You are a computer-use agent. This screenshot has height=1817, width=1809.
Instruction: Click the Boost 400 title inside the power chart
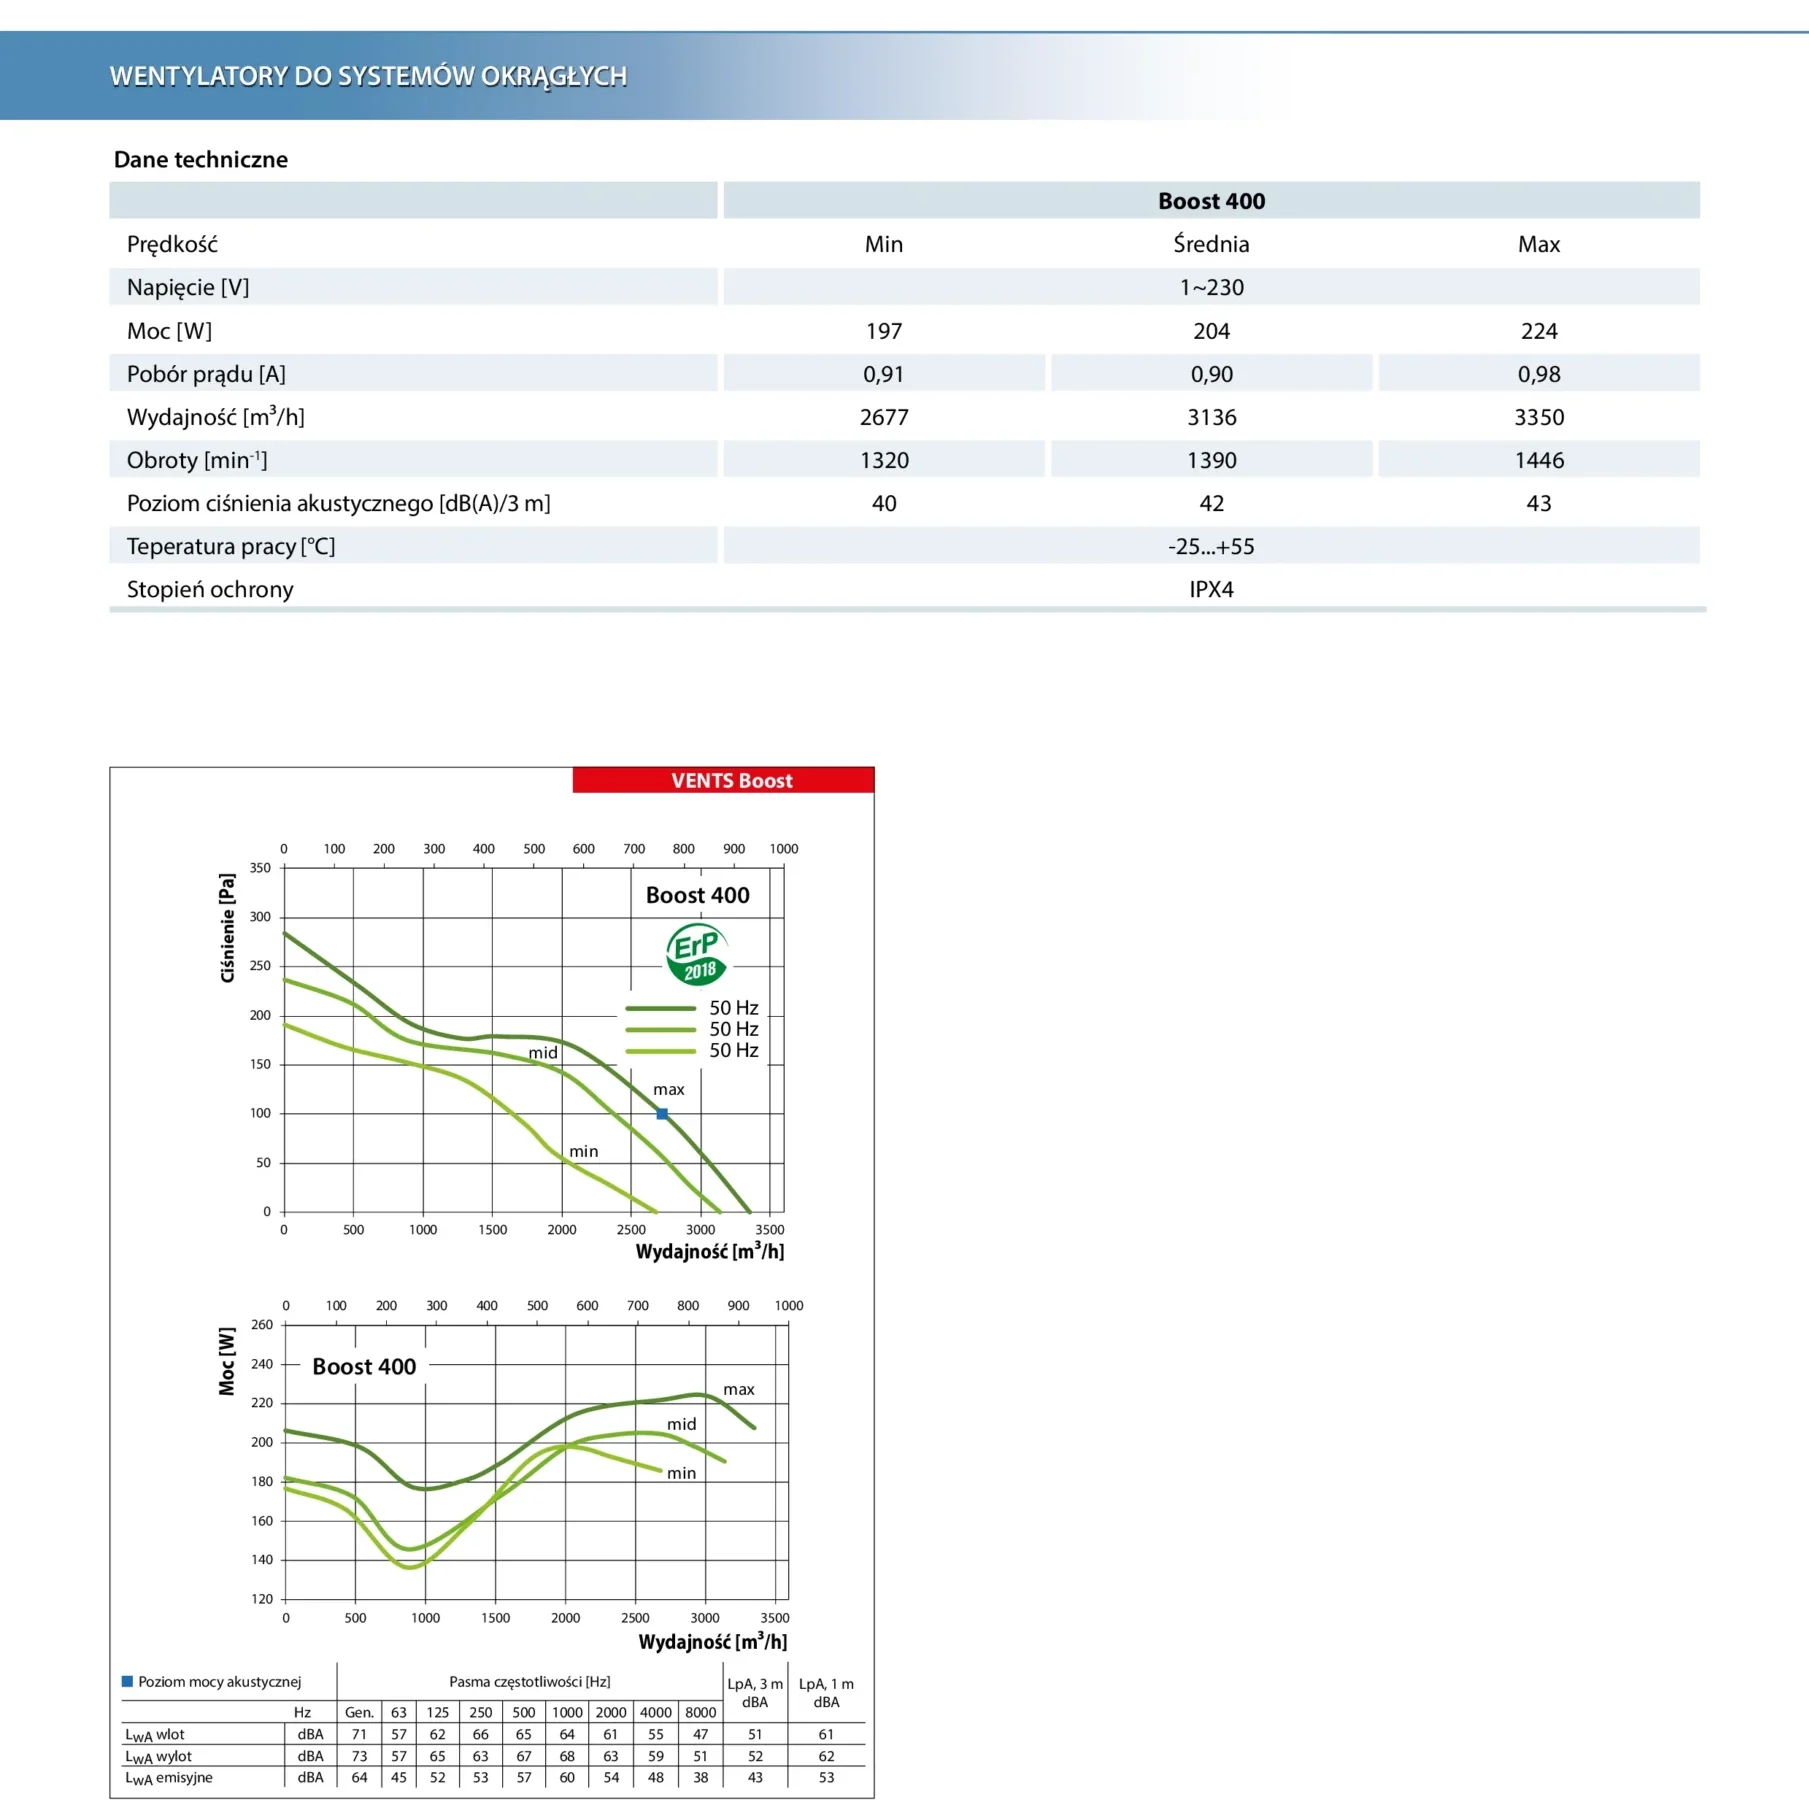point(364,1366)
